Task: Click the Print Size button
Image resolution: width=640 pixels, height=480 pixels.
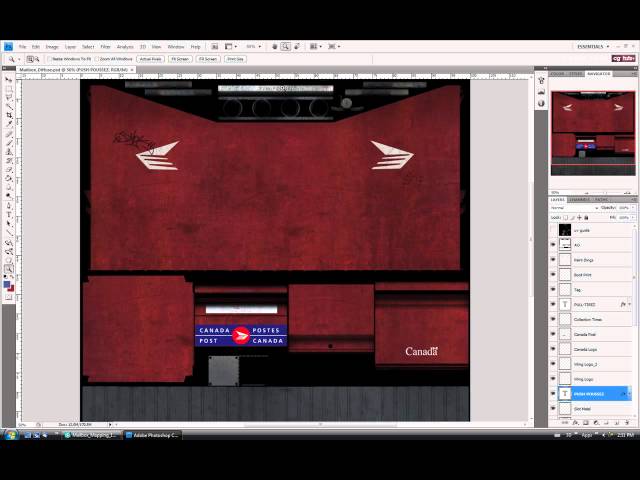Action: pyautogui.click(x=235, y=59)
